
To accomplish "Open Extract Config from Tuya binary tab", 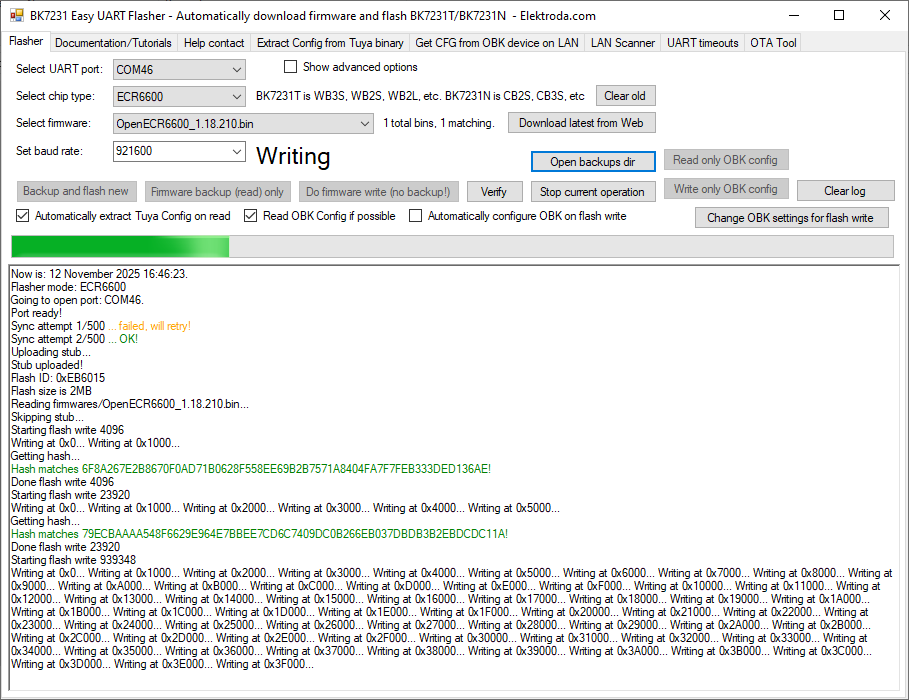I will pos(330,43).
